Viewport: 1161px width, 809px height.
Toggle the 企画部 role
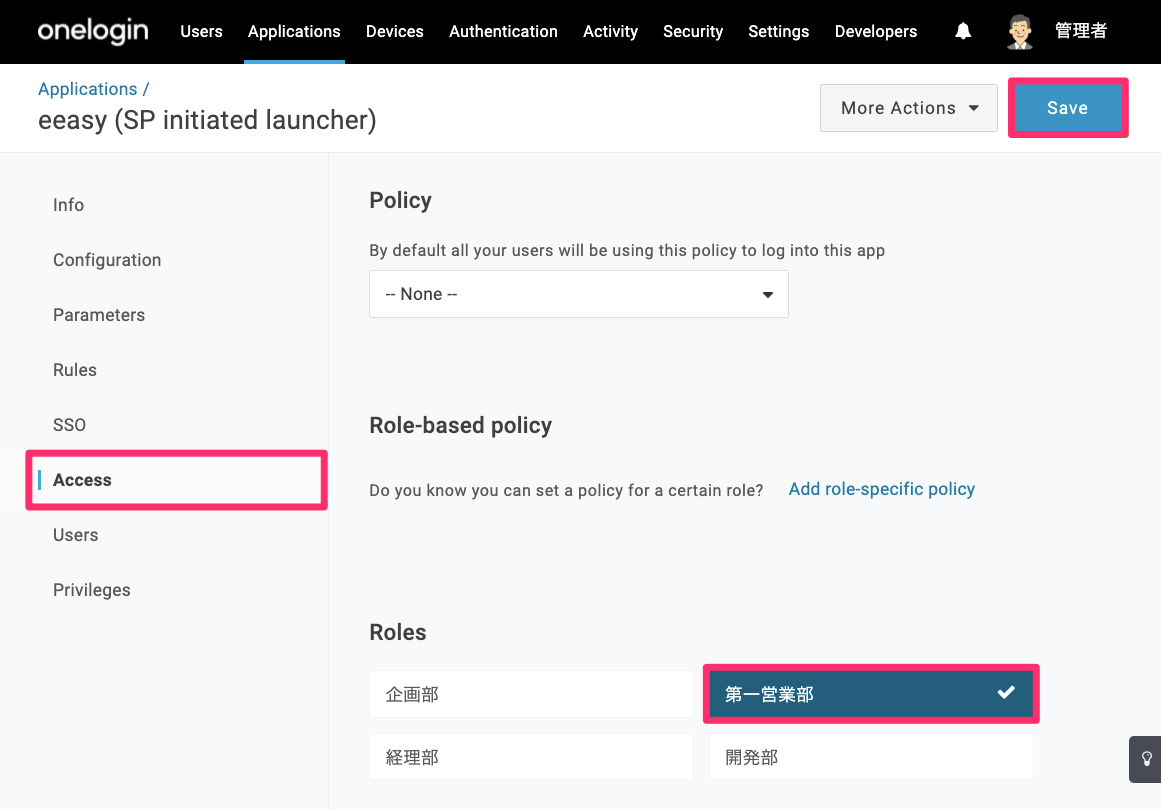[532, 694]
